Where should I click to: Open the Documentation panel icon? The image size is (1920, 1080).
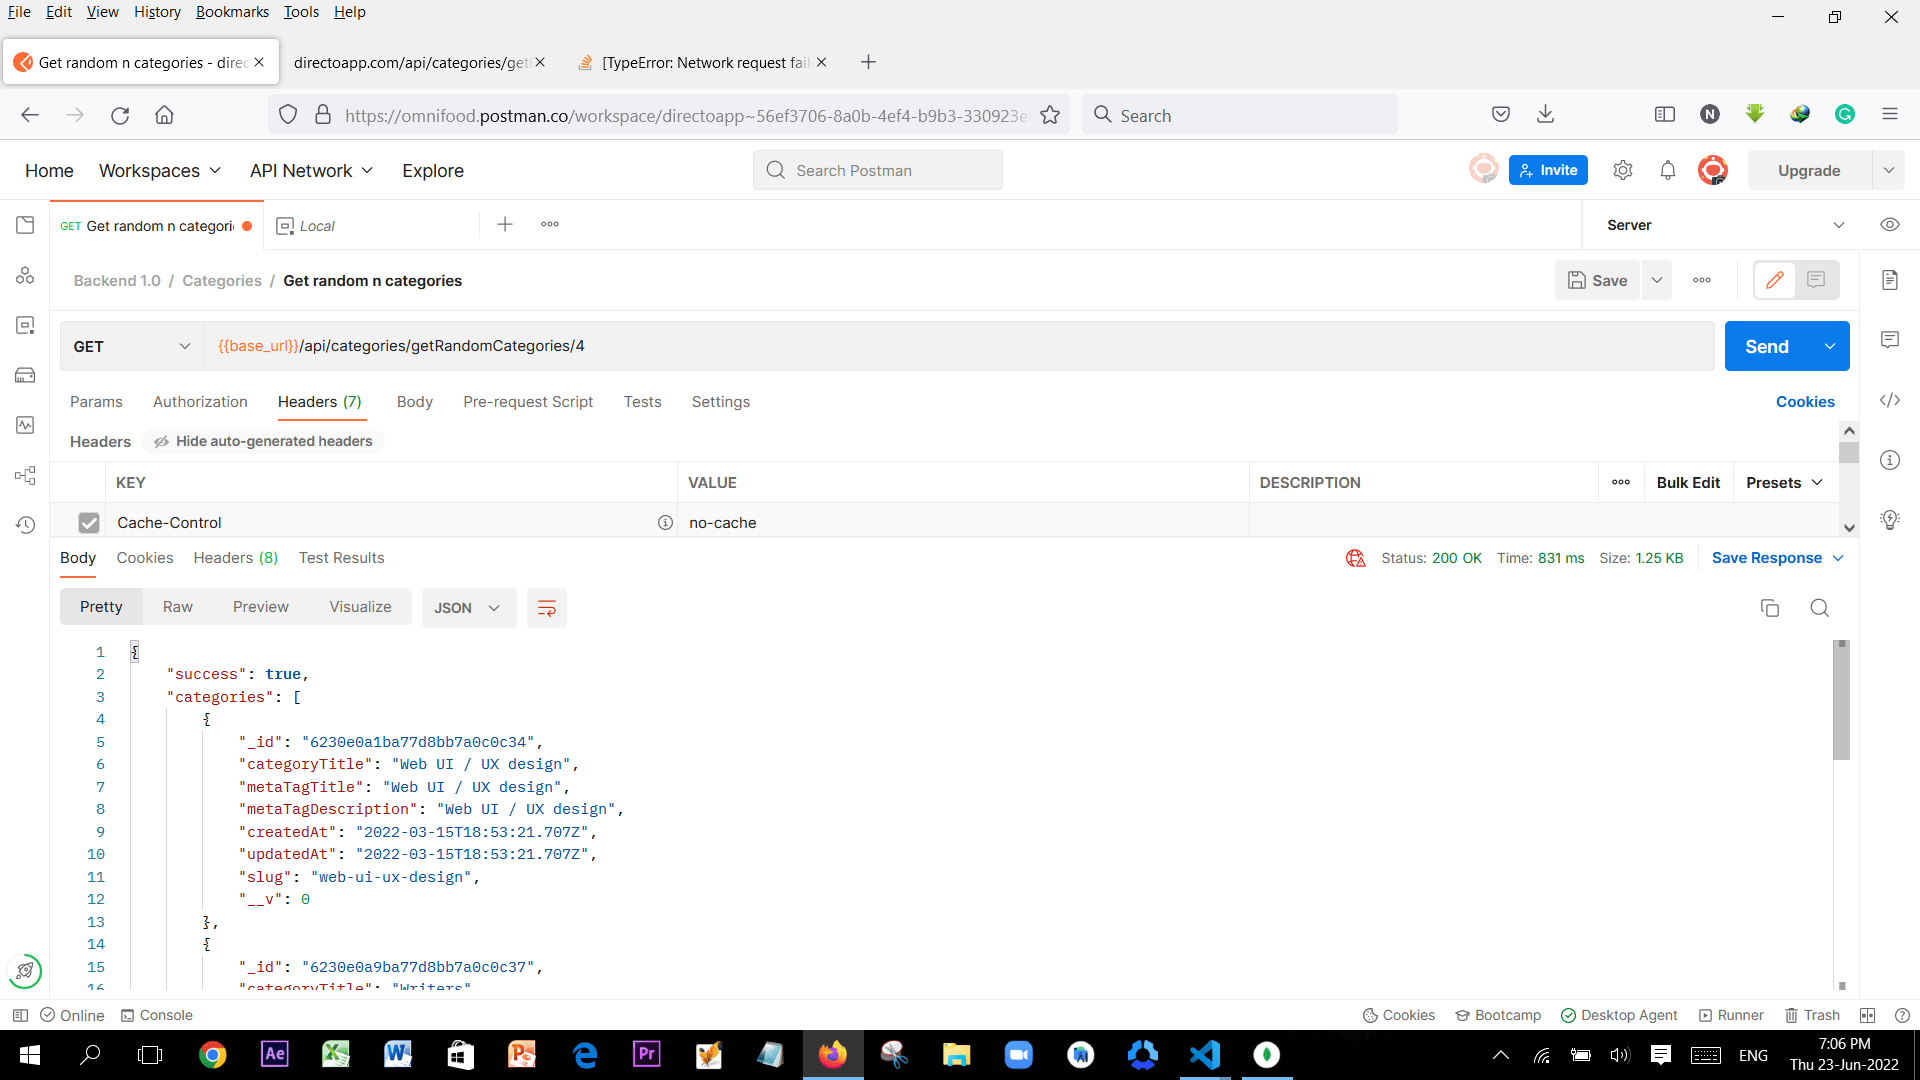click(1890, 280)
